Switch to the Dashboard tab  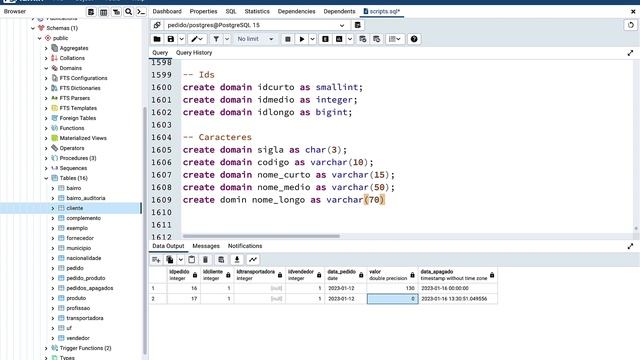tap(167, 11)
